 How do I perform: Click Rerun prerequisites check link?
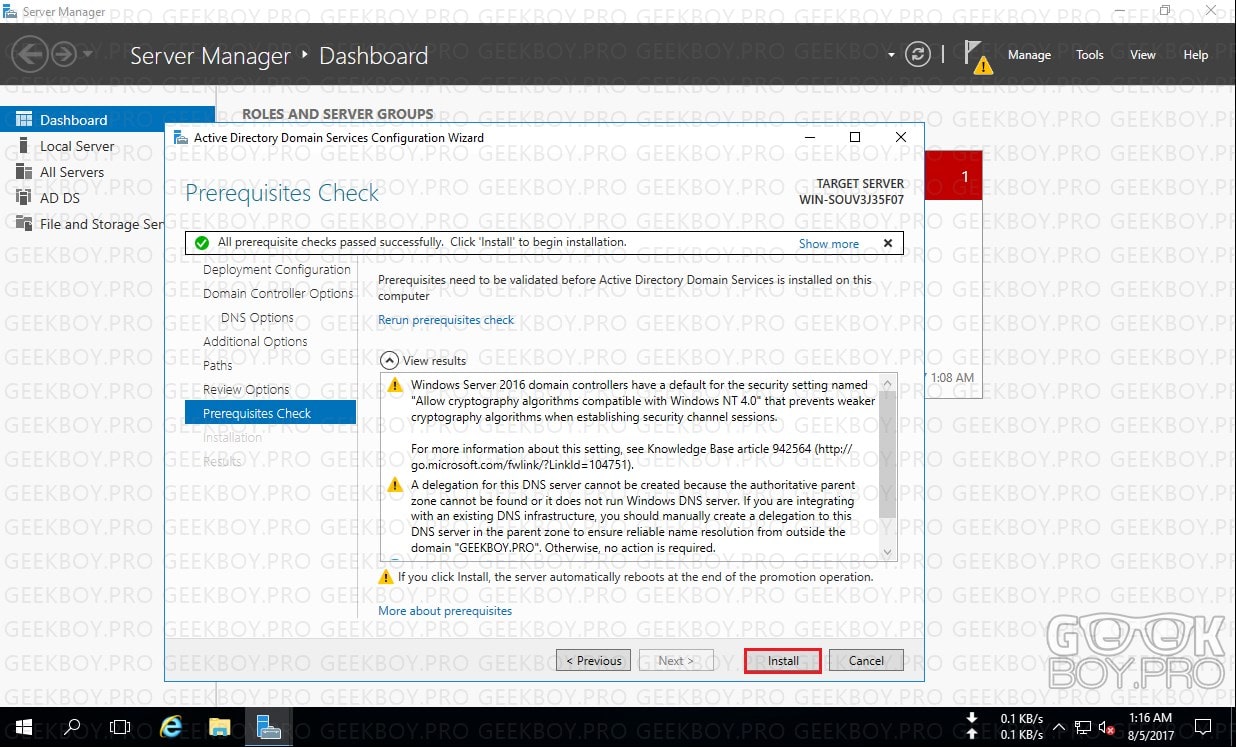click(446, 320)
